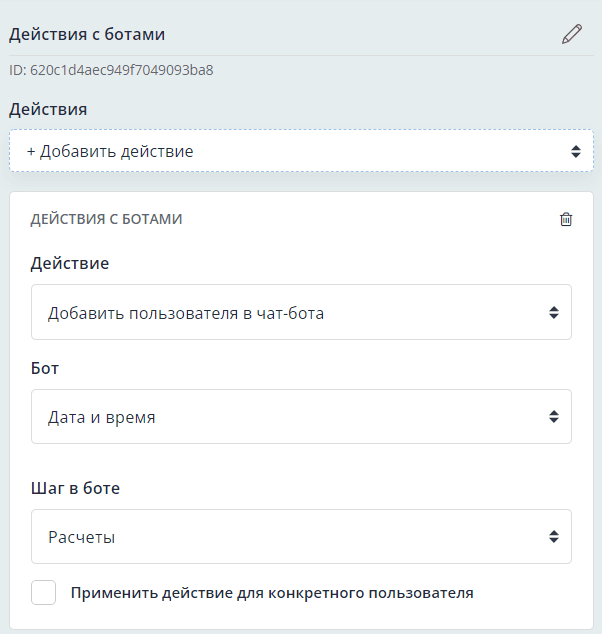Screen dimensions: 602x634
Task: Click the block ID text 620c1d4aec949f7049093ba8
Action: point(111,71)
